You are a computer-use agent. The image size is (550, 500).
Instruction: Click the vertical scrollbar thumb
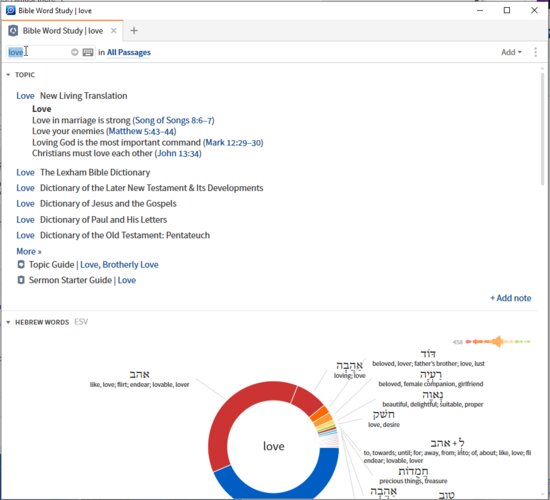tap(542, 128)
